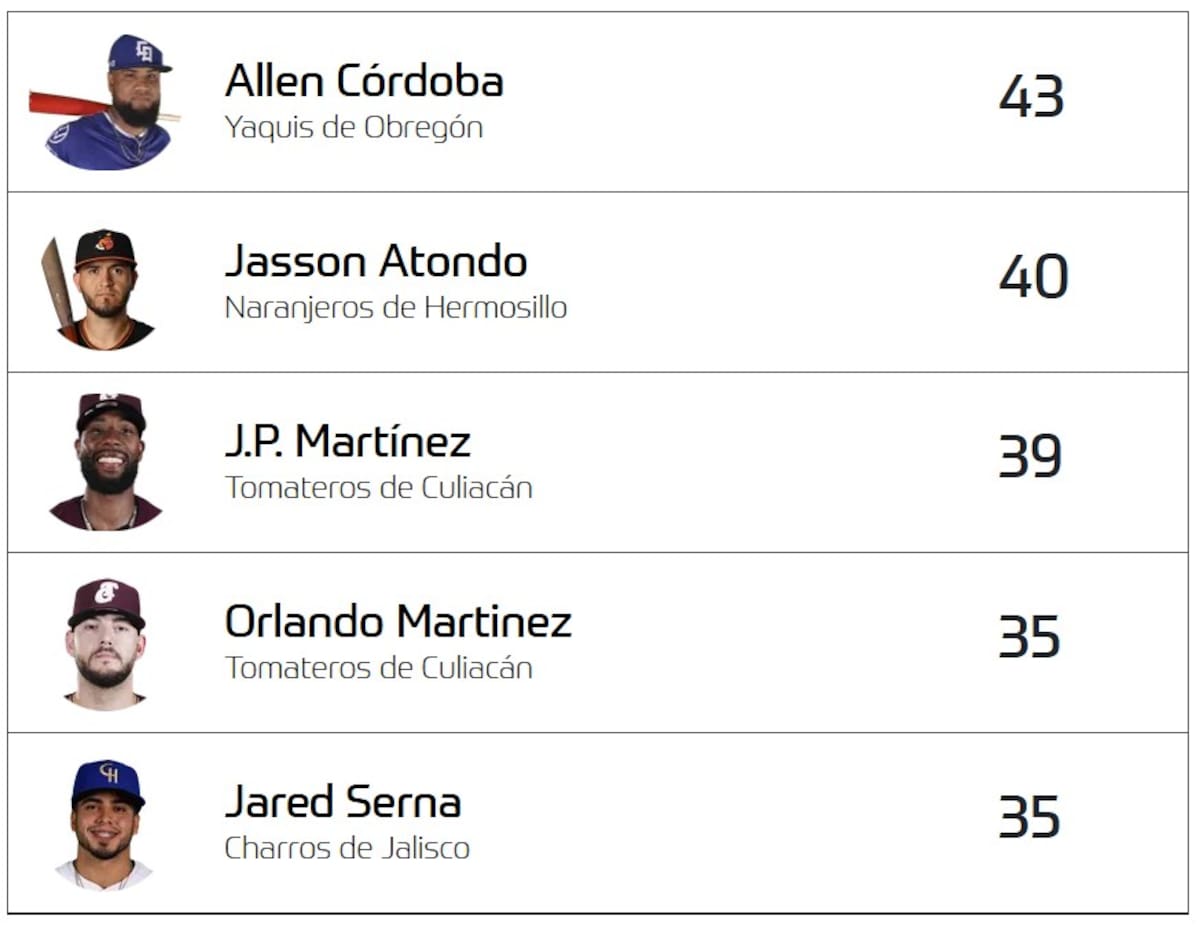This screenshot has width=1200, height=926.
Task: Open the J.P. Martínez name link
Action: click(x=347, y=442)
